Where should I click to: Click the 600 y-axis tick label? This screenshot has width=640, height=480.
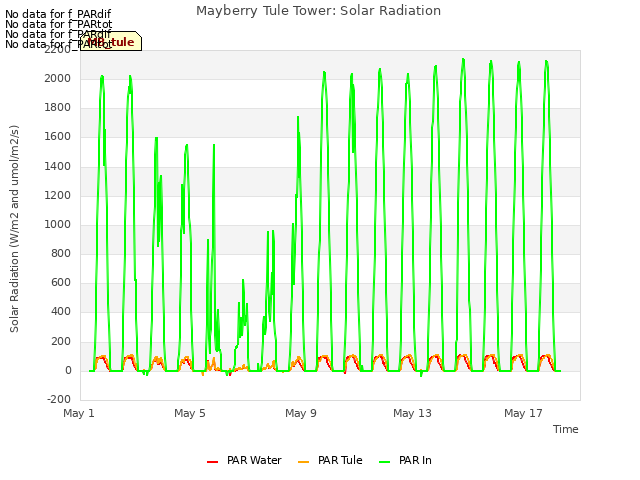[61, 283]
